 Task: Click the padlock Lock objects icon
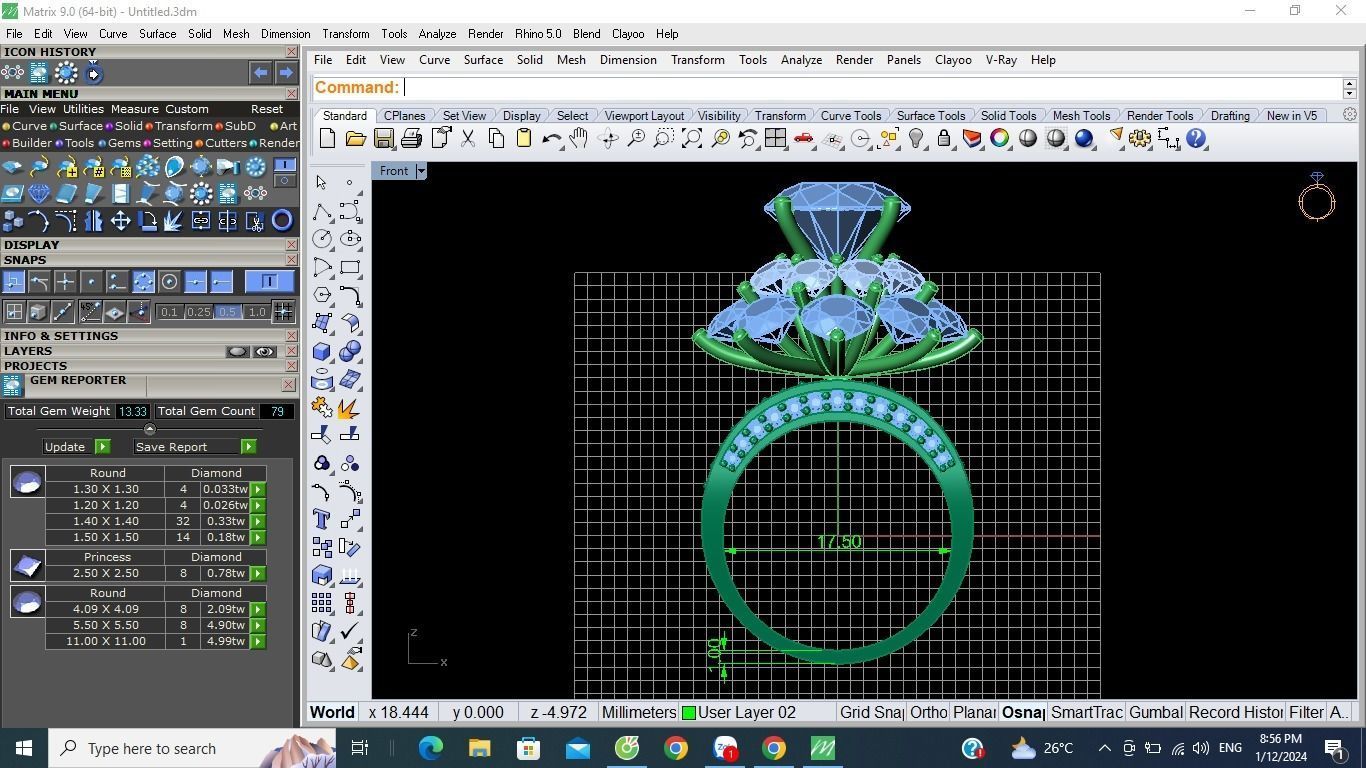click(x=944, y=139)
